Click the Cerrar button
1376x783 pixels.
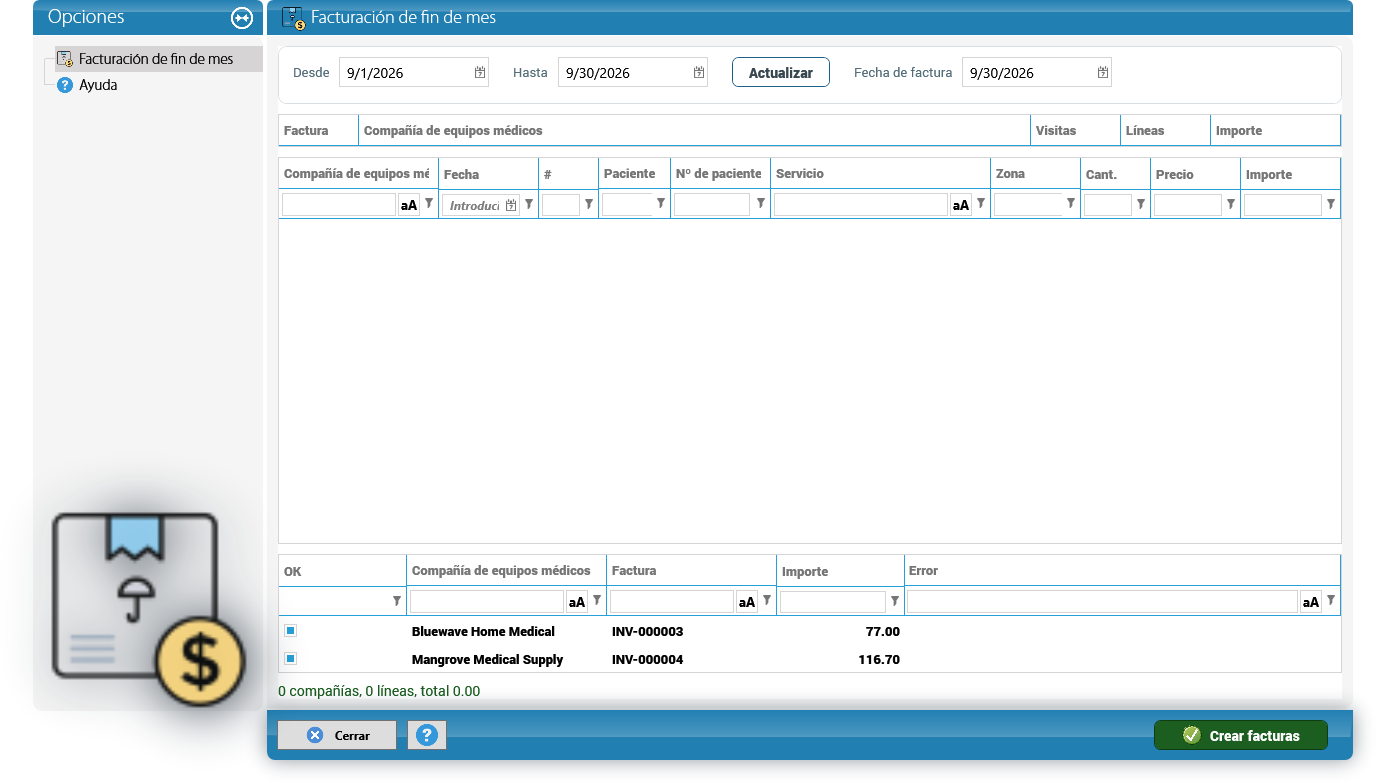tap(337, 735)
